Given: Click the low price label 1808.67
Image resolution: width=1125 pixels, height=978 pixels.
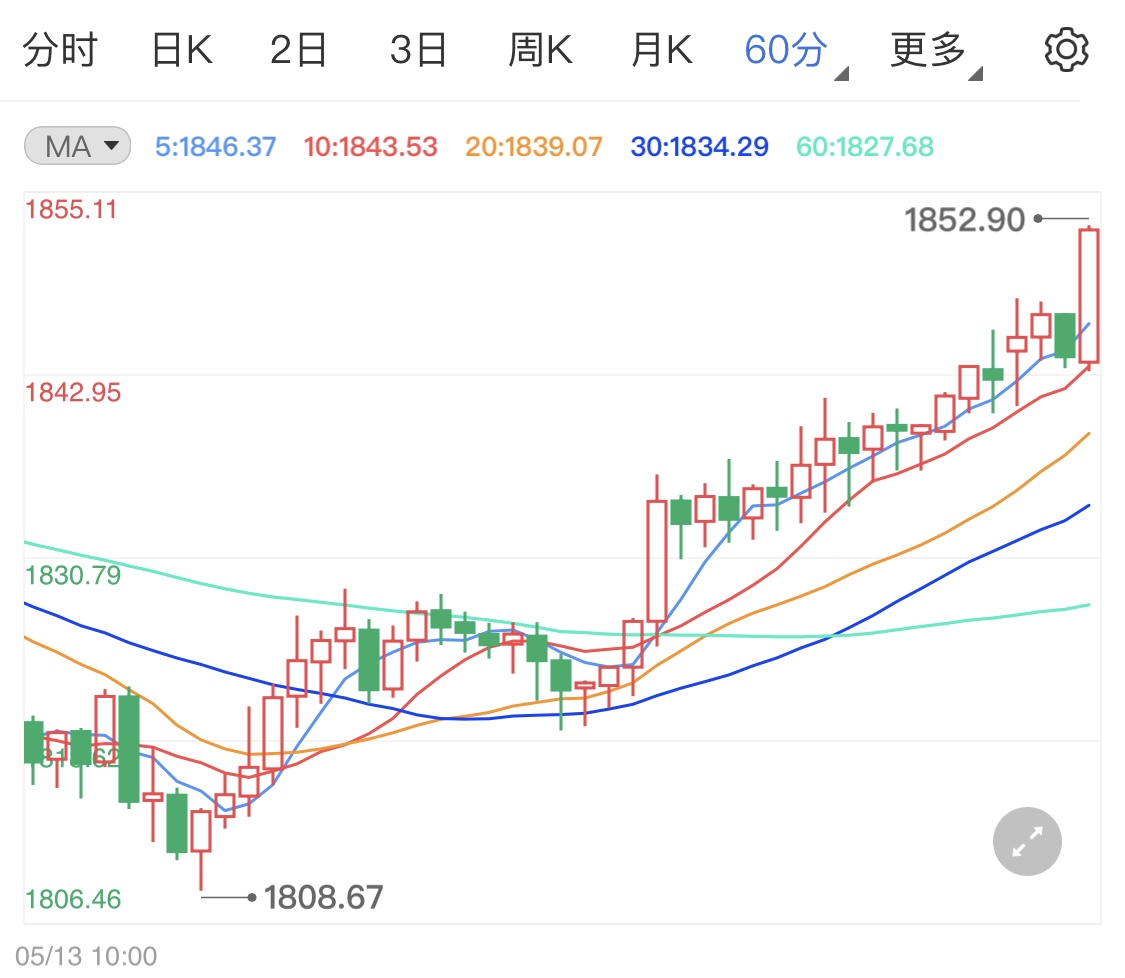Looking at the screenshot, I should point(324,897).
